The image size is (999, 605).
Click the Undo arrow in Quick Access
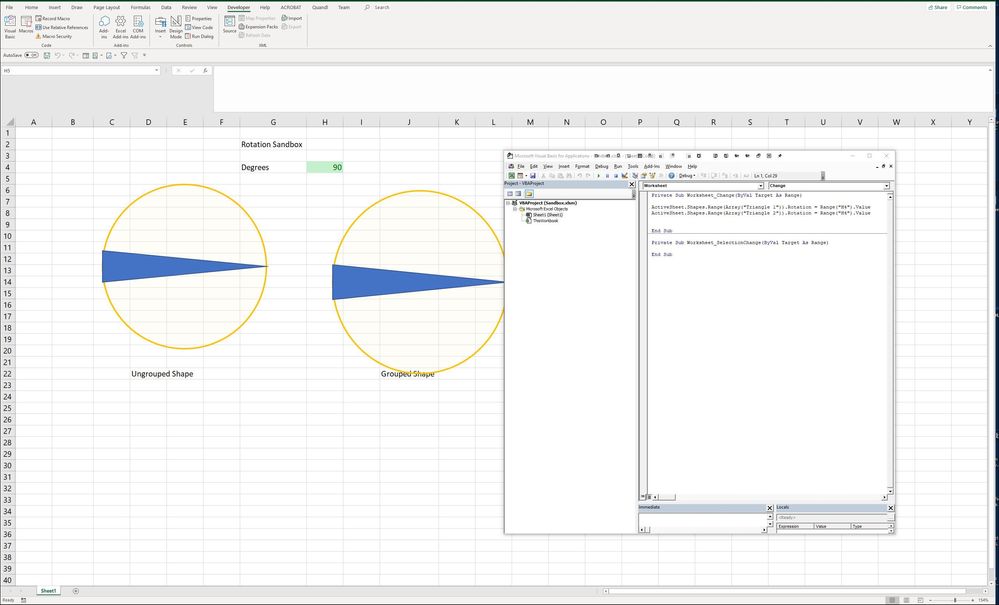tap(58, 55)
